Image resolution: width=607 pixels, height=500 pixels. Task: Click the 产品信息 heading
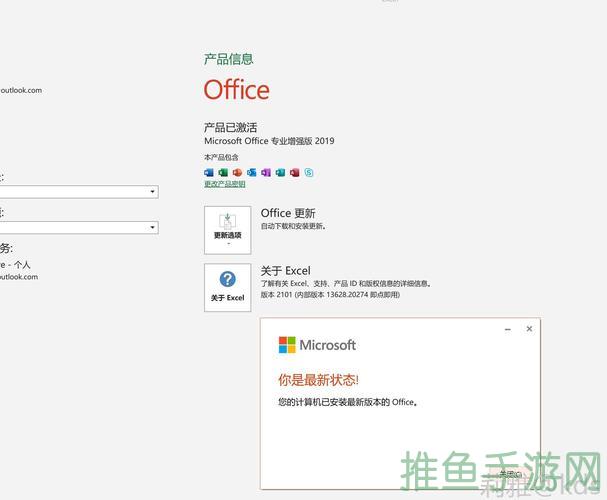[228, 59]
